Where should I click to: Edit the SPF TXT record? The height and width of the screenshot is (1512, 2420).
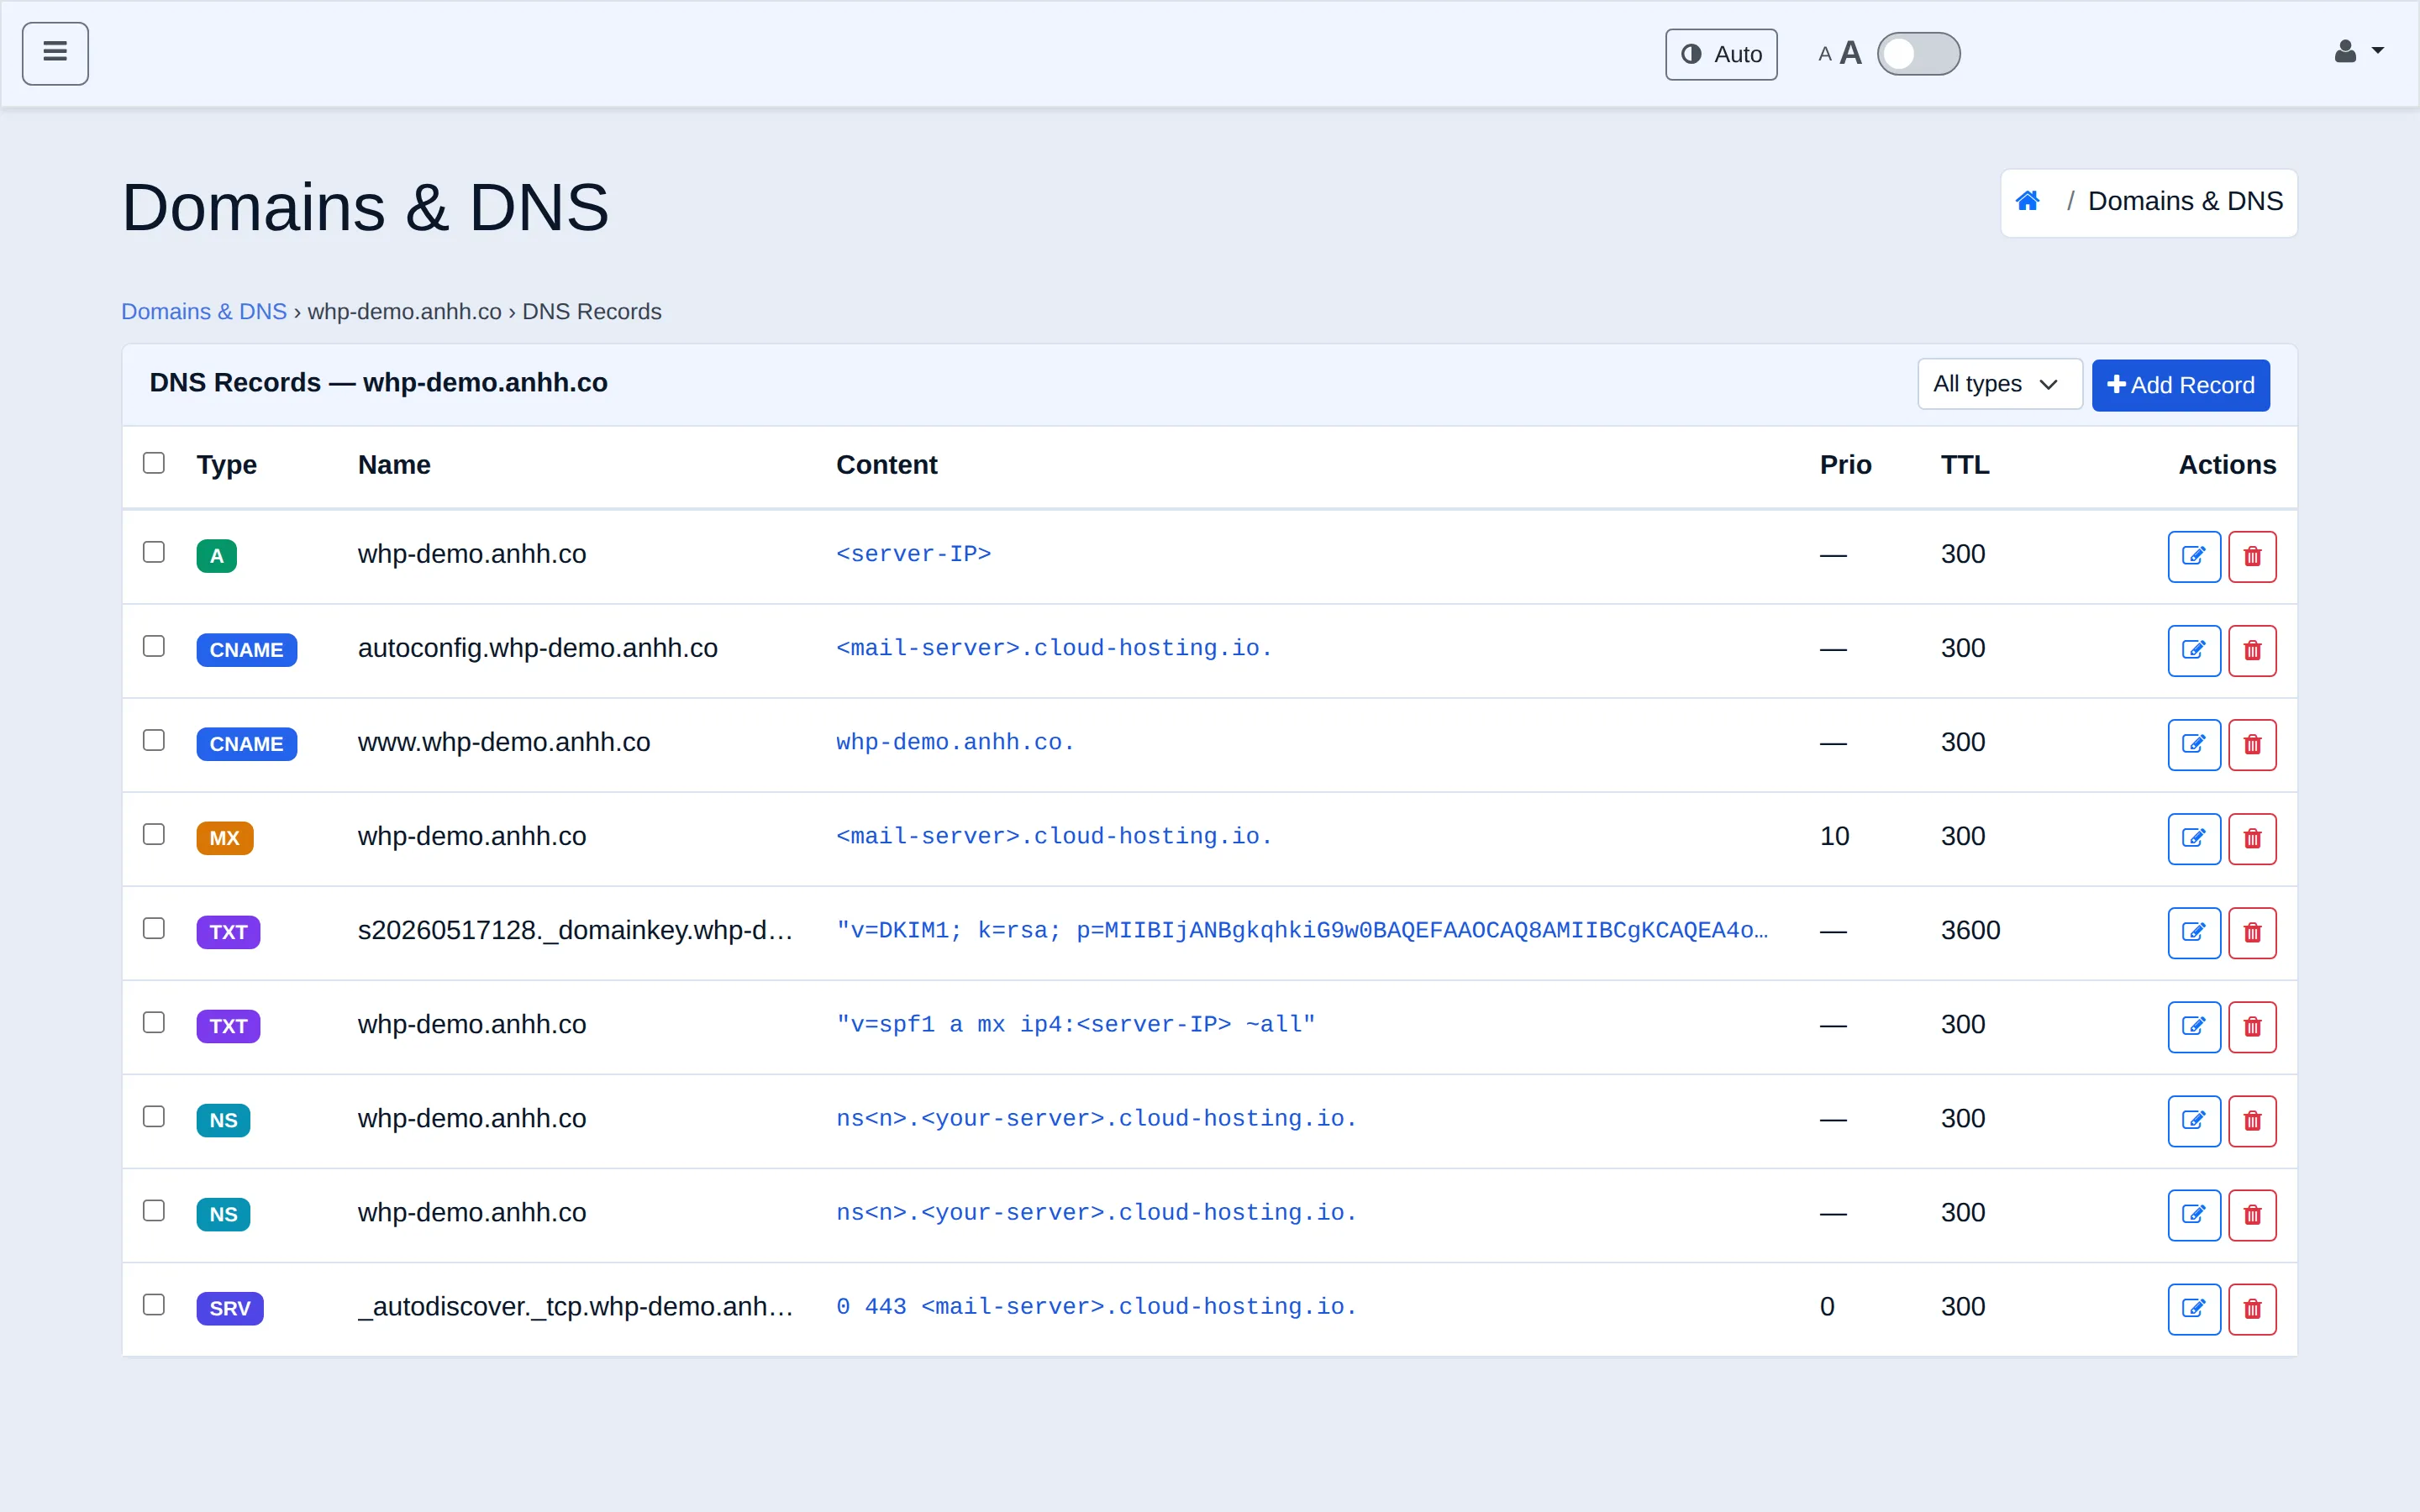[x=2194, y=1026]
